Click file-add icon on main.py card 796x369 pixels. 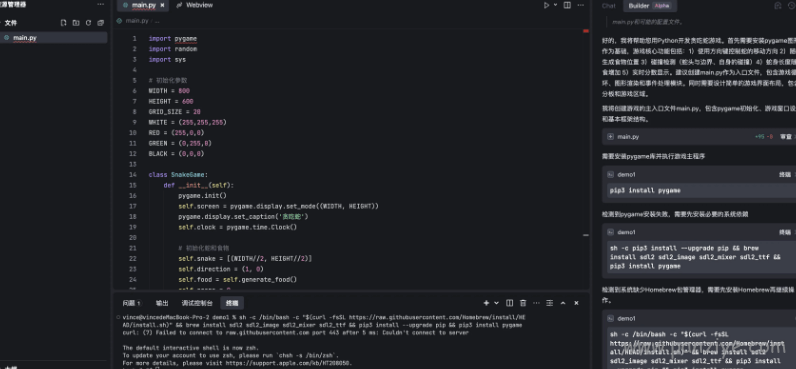click(x=610, y=137)
